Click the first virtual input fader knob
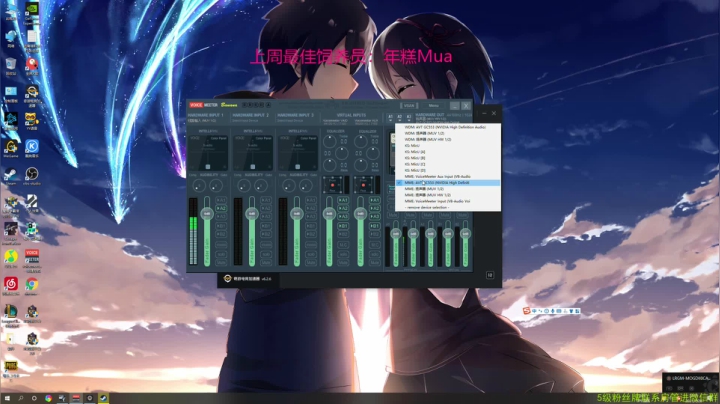Screen dimensions: 720x404 (x=329, y=213)
